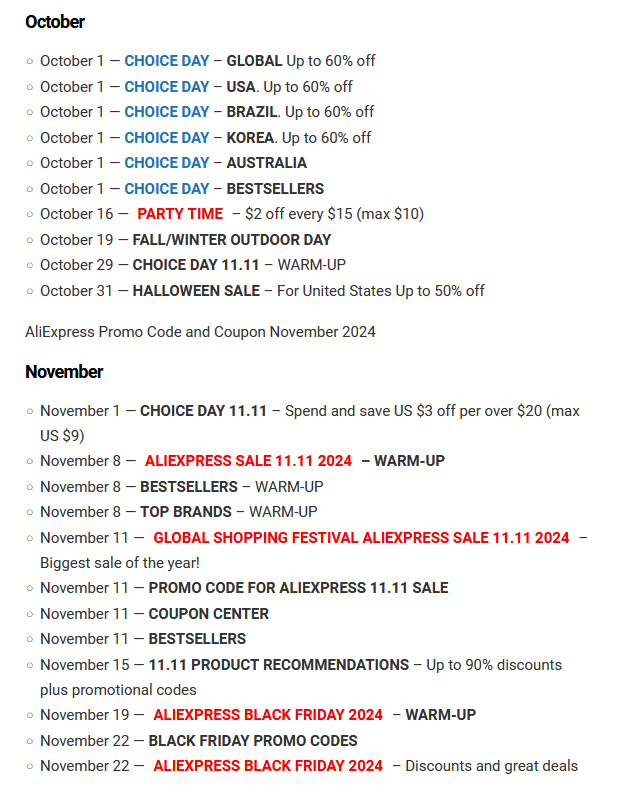Click ALIEXPRESS BLACK FRIDAY 2024 warm-up link
The width and height of the screenshot is (621, 785).
coord(268,715)
